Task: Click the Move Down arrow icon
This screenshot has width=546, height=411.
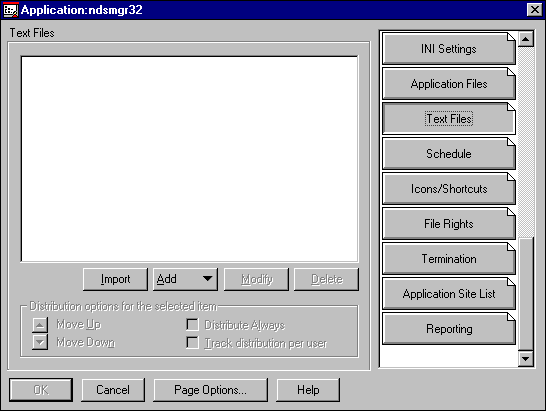Action: (x=40, y=342)
